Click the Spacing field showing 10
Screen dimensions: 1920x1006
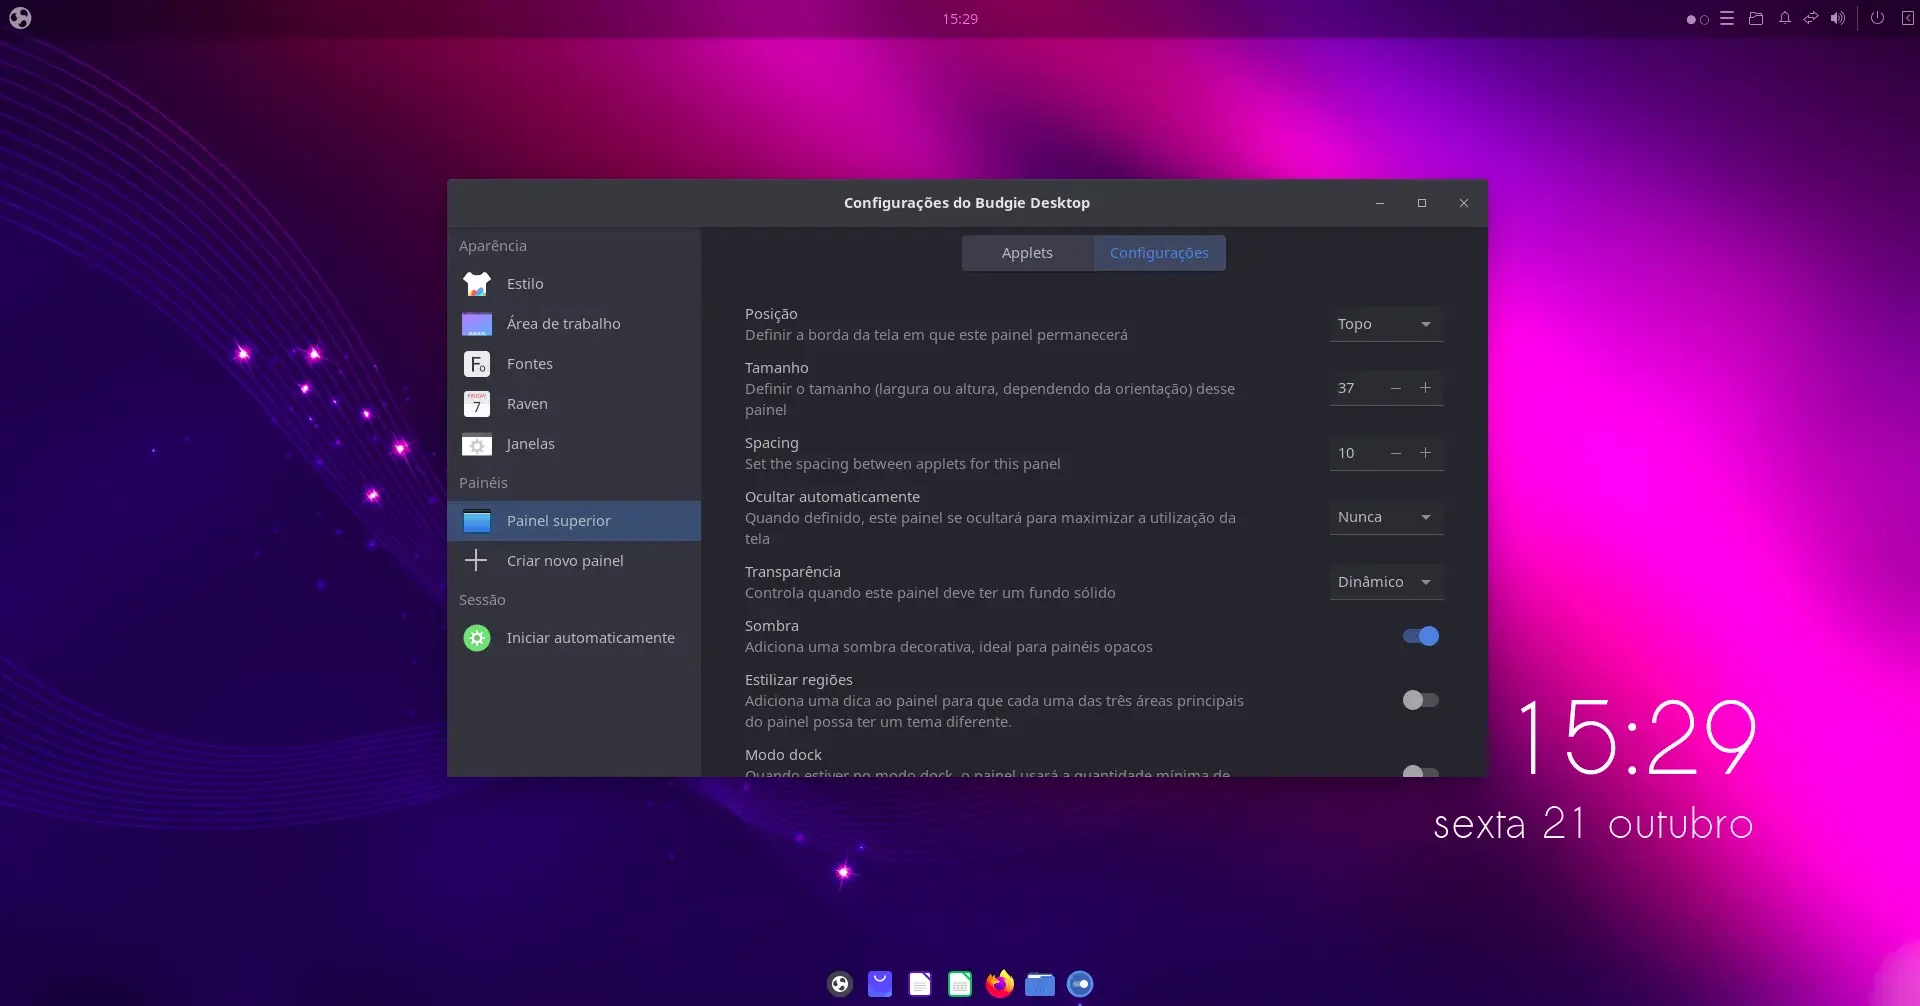click(x=1355, y=453)
